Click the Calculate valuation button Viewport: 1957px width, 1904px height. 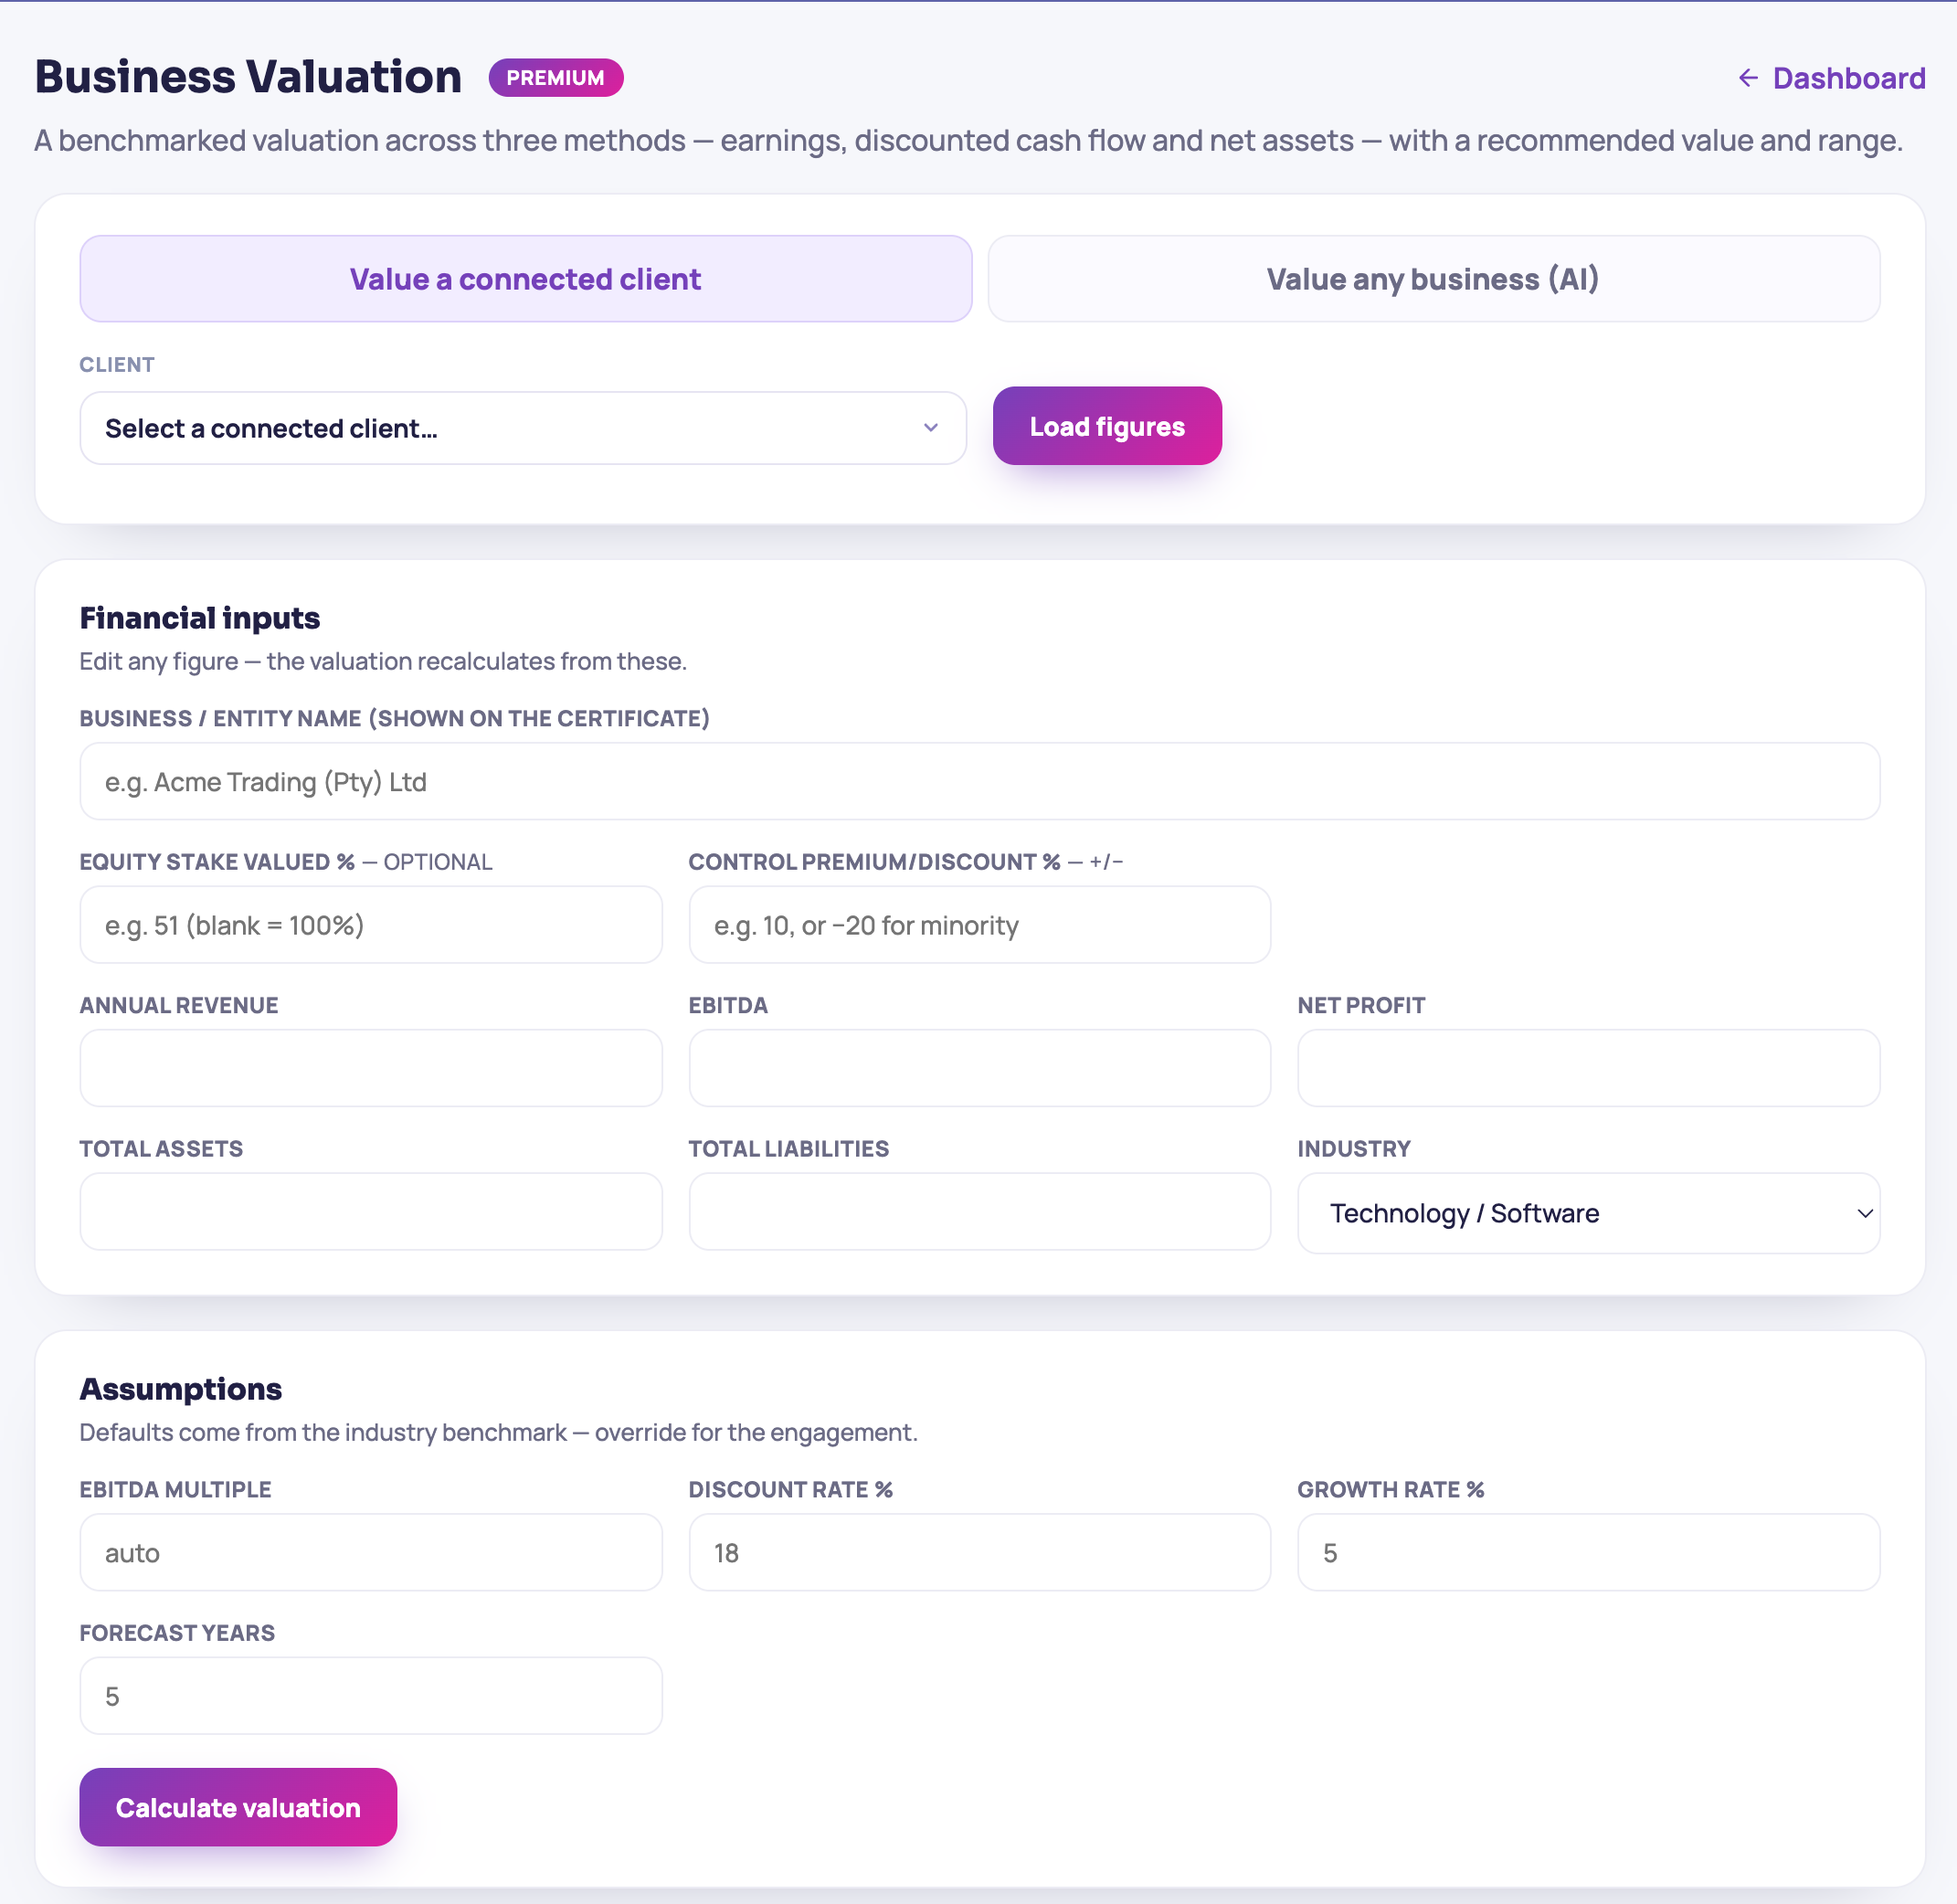pyautogui.click(x=238, y=1807)
